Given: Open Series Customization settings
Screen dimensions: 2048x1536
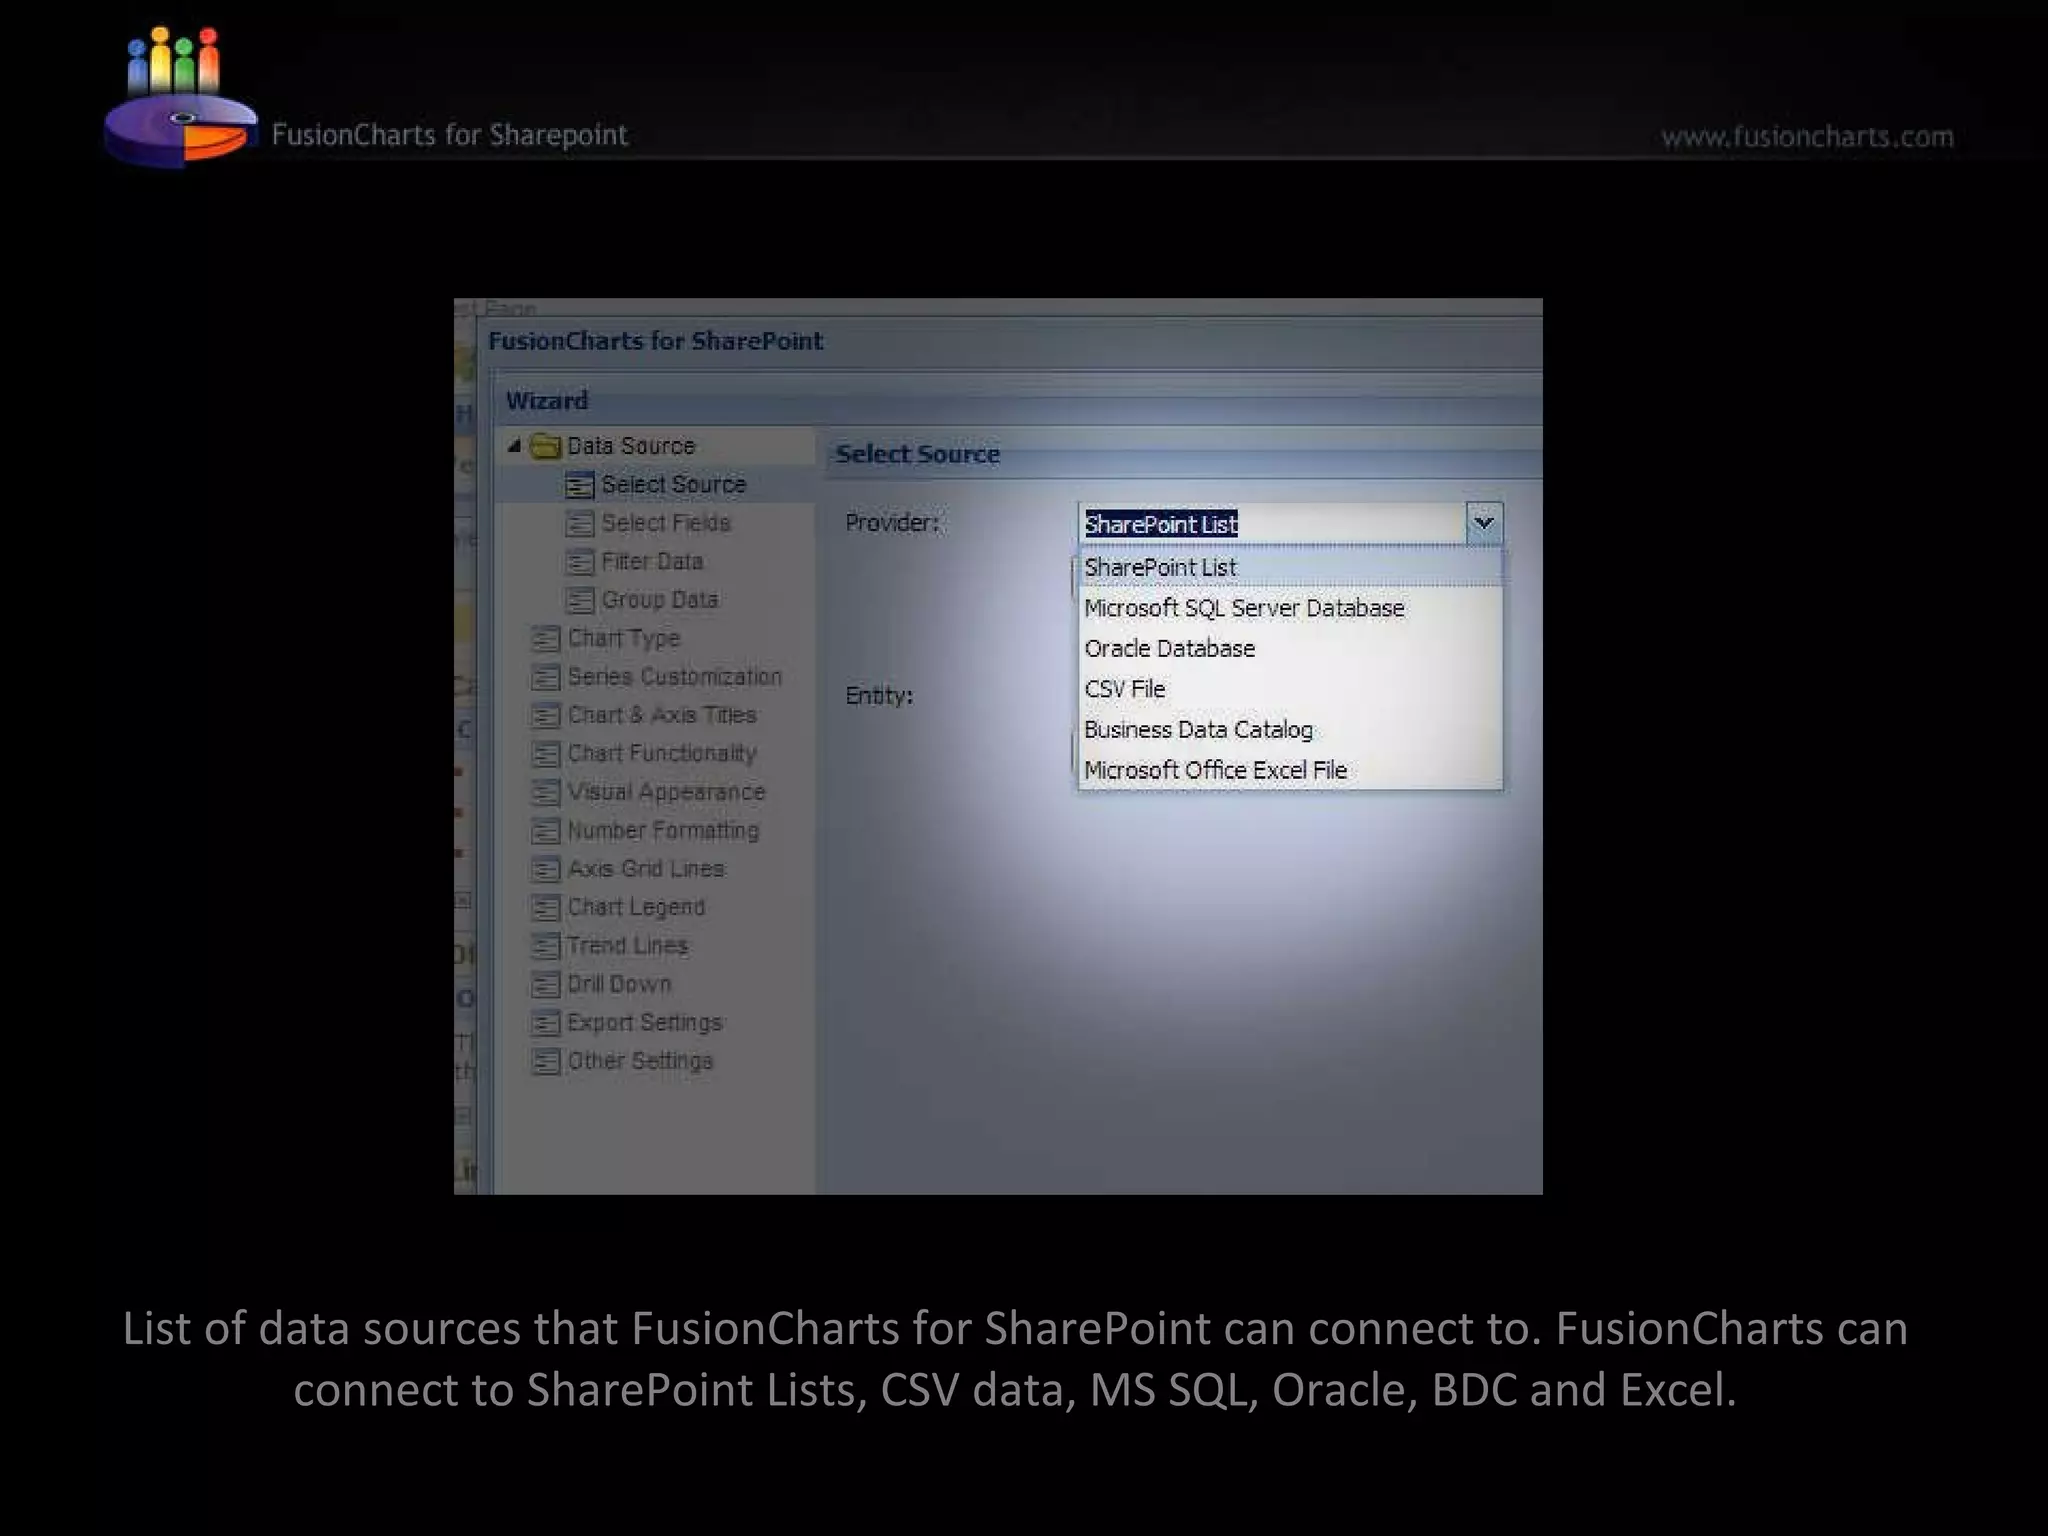Looking at the screenshot, I should pos(675,676).
